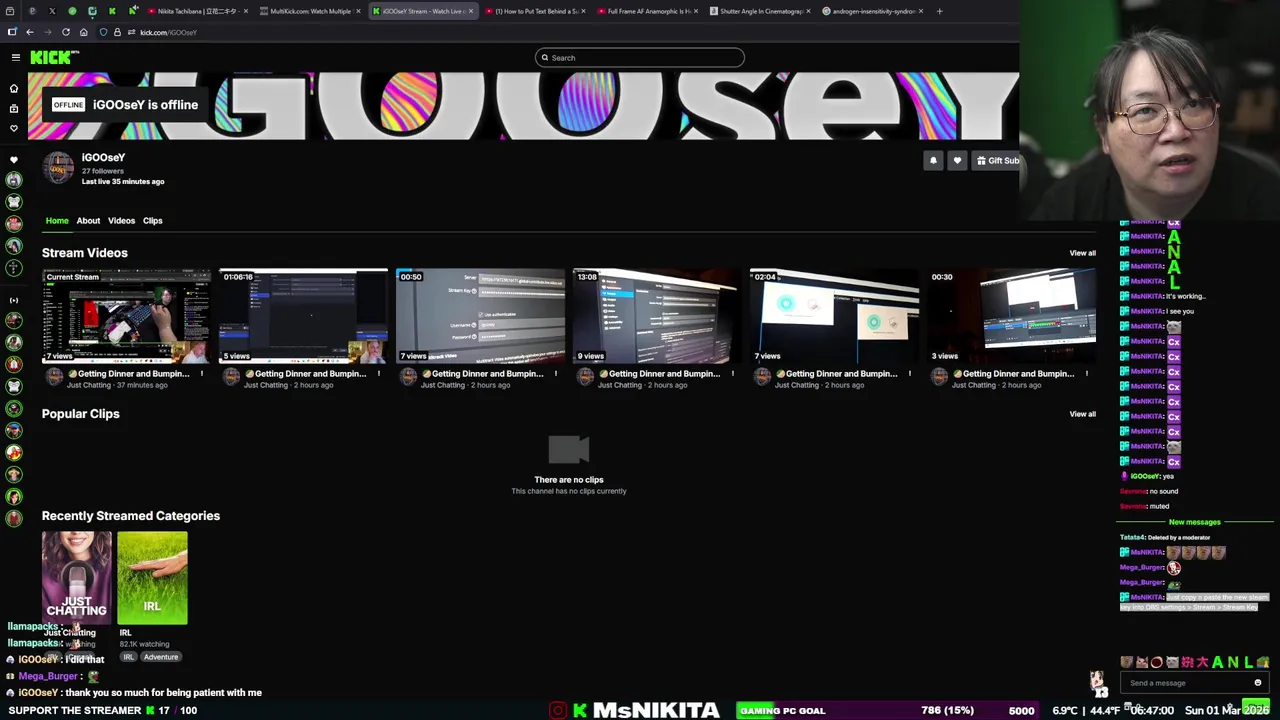Image resolution: width=1280 pixels, height=720 pixels.
Task: Open the IRL category card
Action: tap(152, 578)
